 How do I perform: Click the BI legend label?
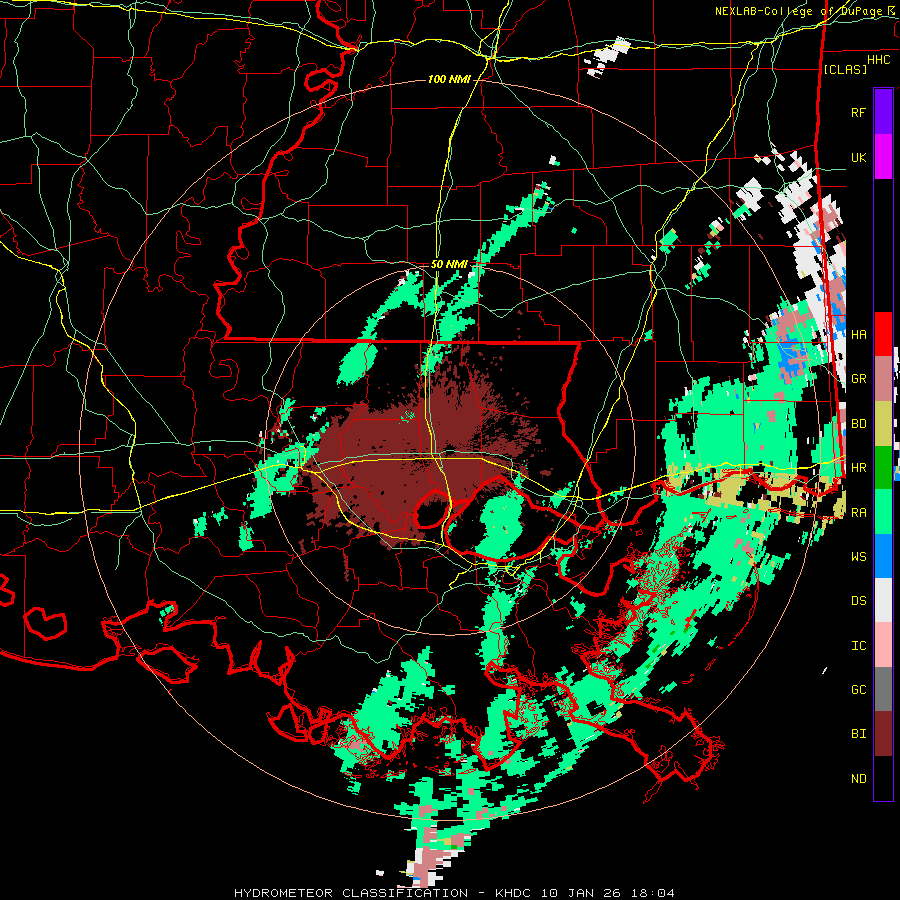point(858,734)
